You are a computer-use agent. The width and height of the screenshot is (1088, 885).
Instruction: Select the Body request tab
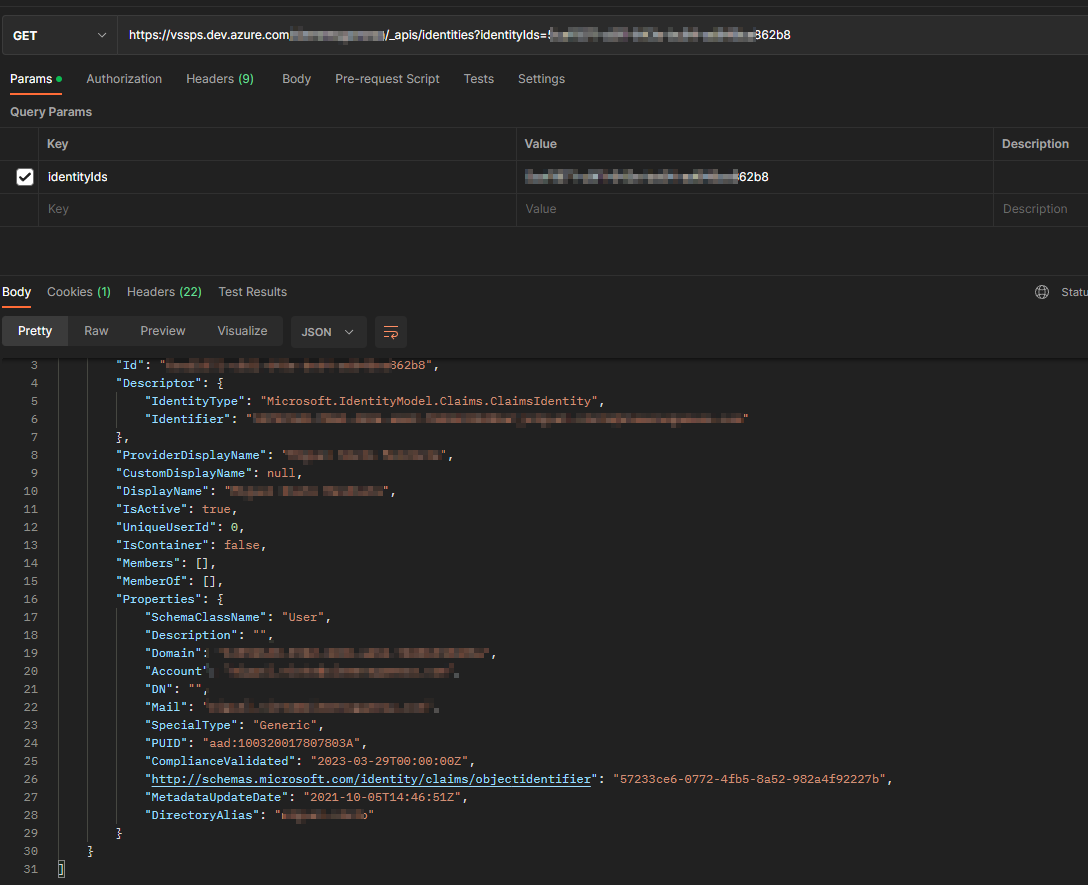pos(296,78)
